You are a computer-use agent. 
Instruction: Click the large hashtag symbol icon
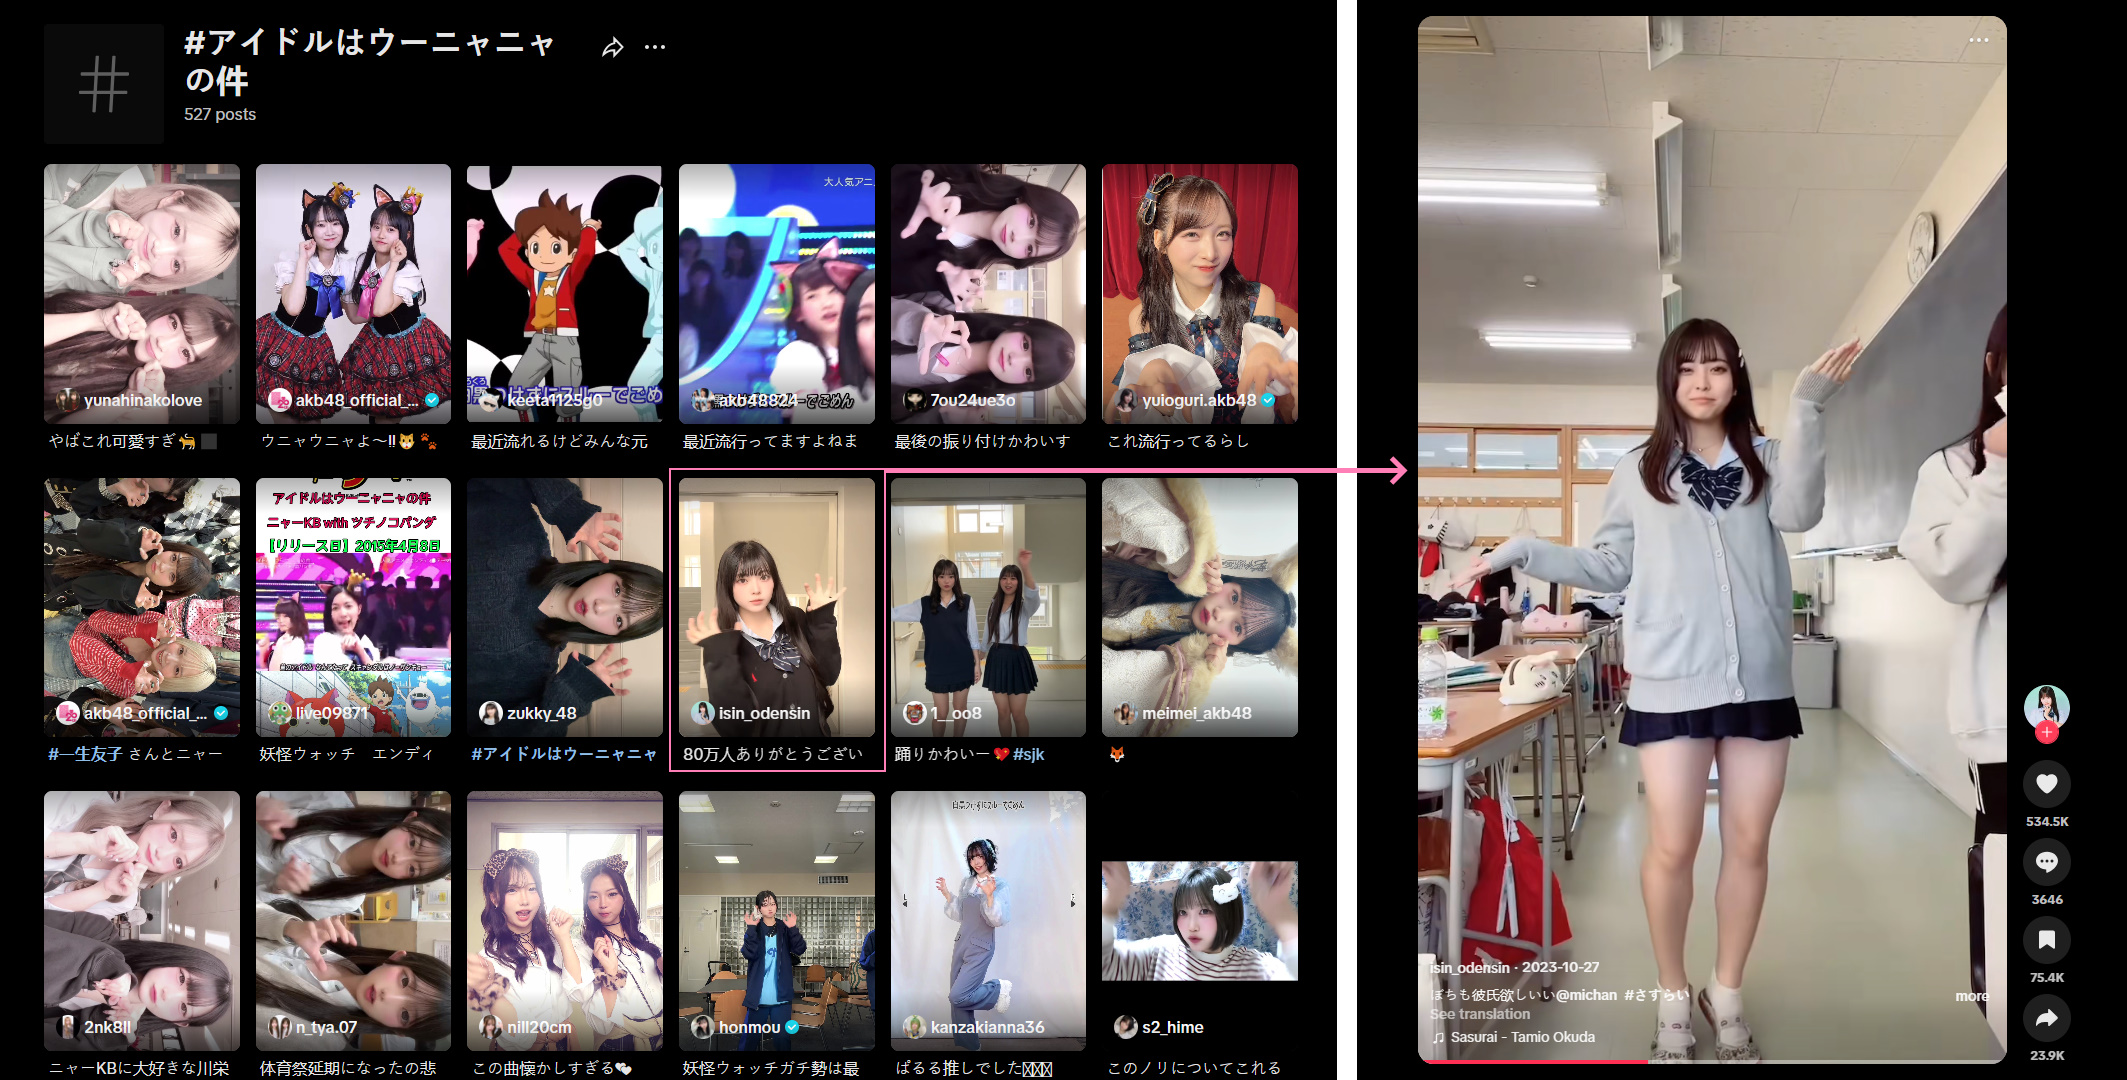tap(104, 84)
